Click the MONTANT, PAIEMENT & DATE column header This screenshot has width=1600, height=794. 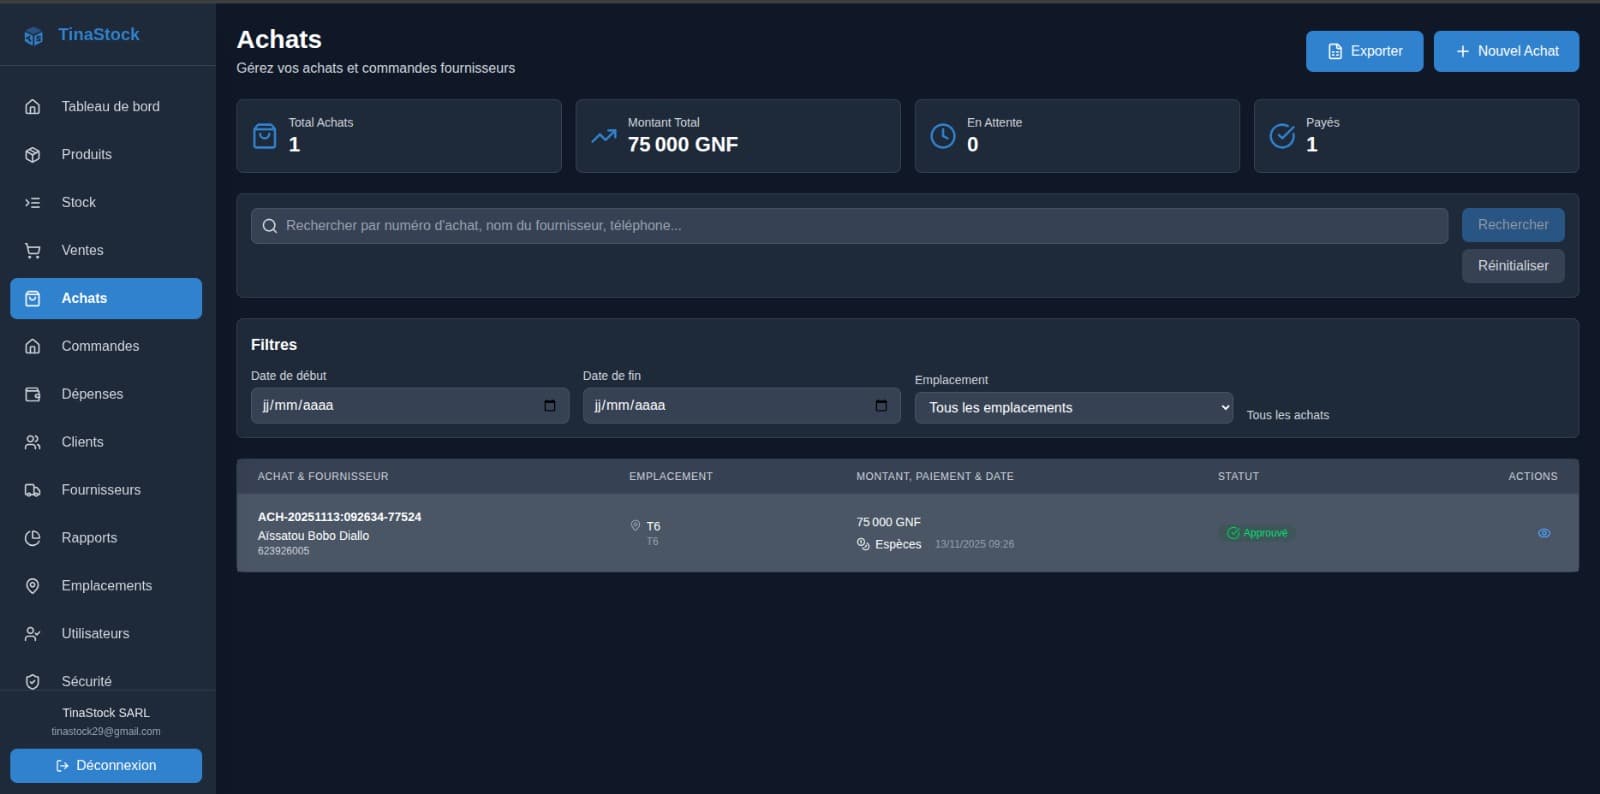click(x=935, y=477)
